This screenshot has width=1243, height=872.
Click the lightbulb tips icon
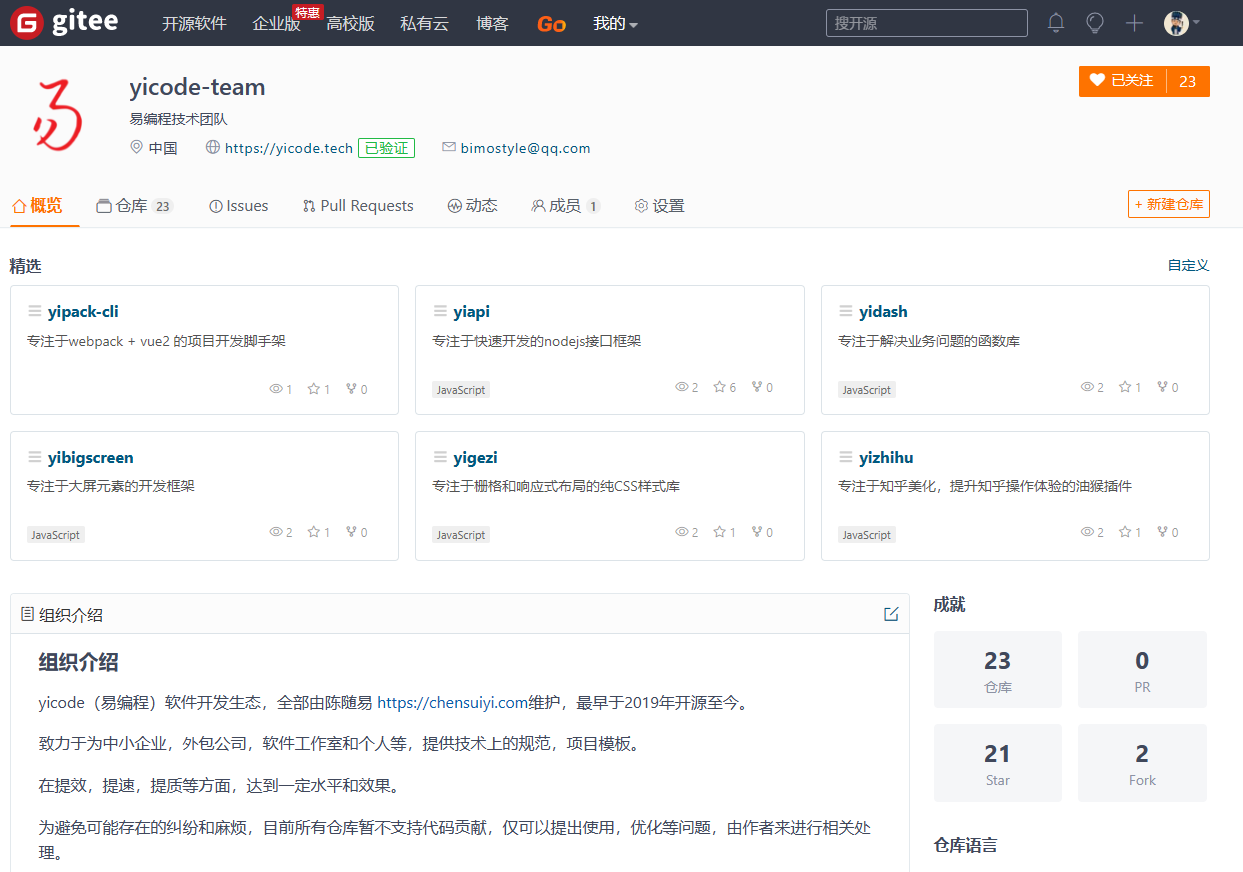pos(1095,23)
